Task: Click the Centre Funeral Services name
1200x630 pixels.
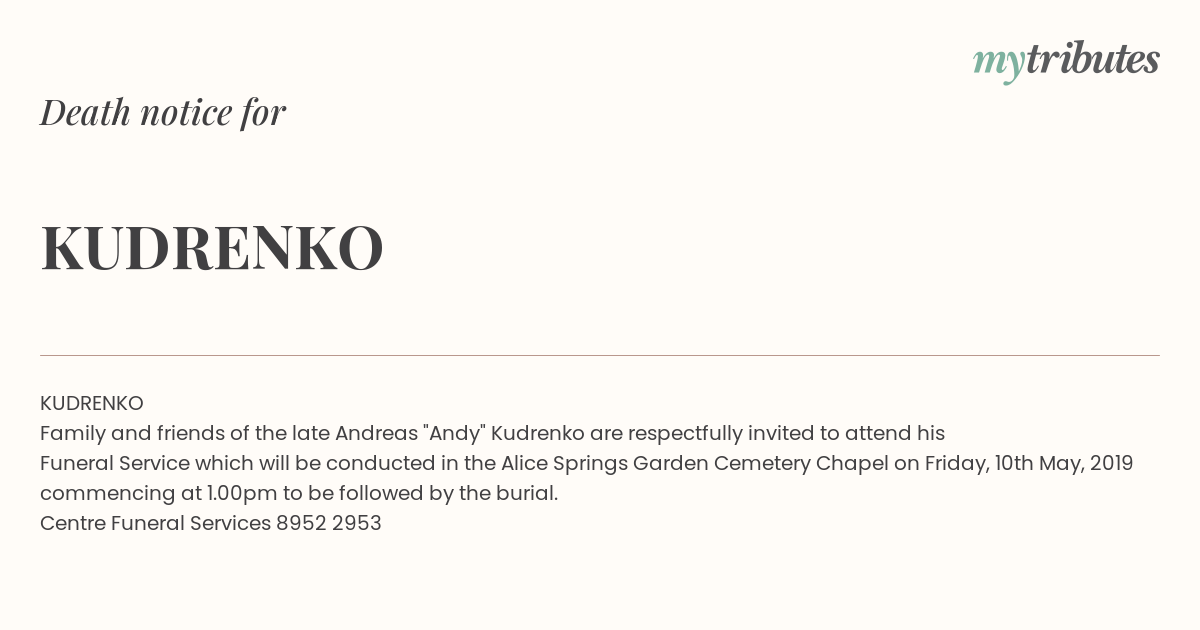Action: pyautogui.click(x=155, y=523)
